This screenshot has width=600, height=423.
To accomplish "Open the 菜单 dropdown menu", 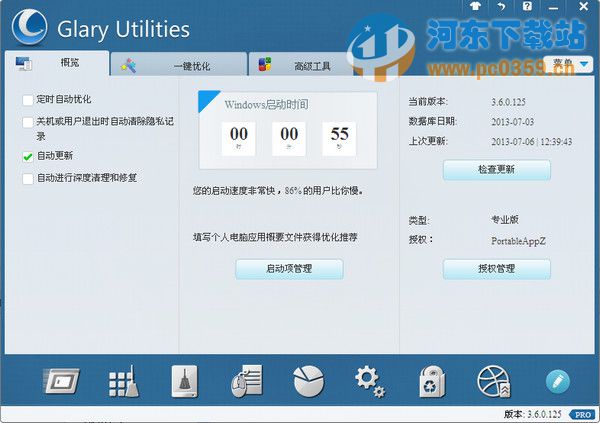I will point(568,64).
